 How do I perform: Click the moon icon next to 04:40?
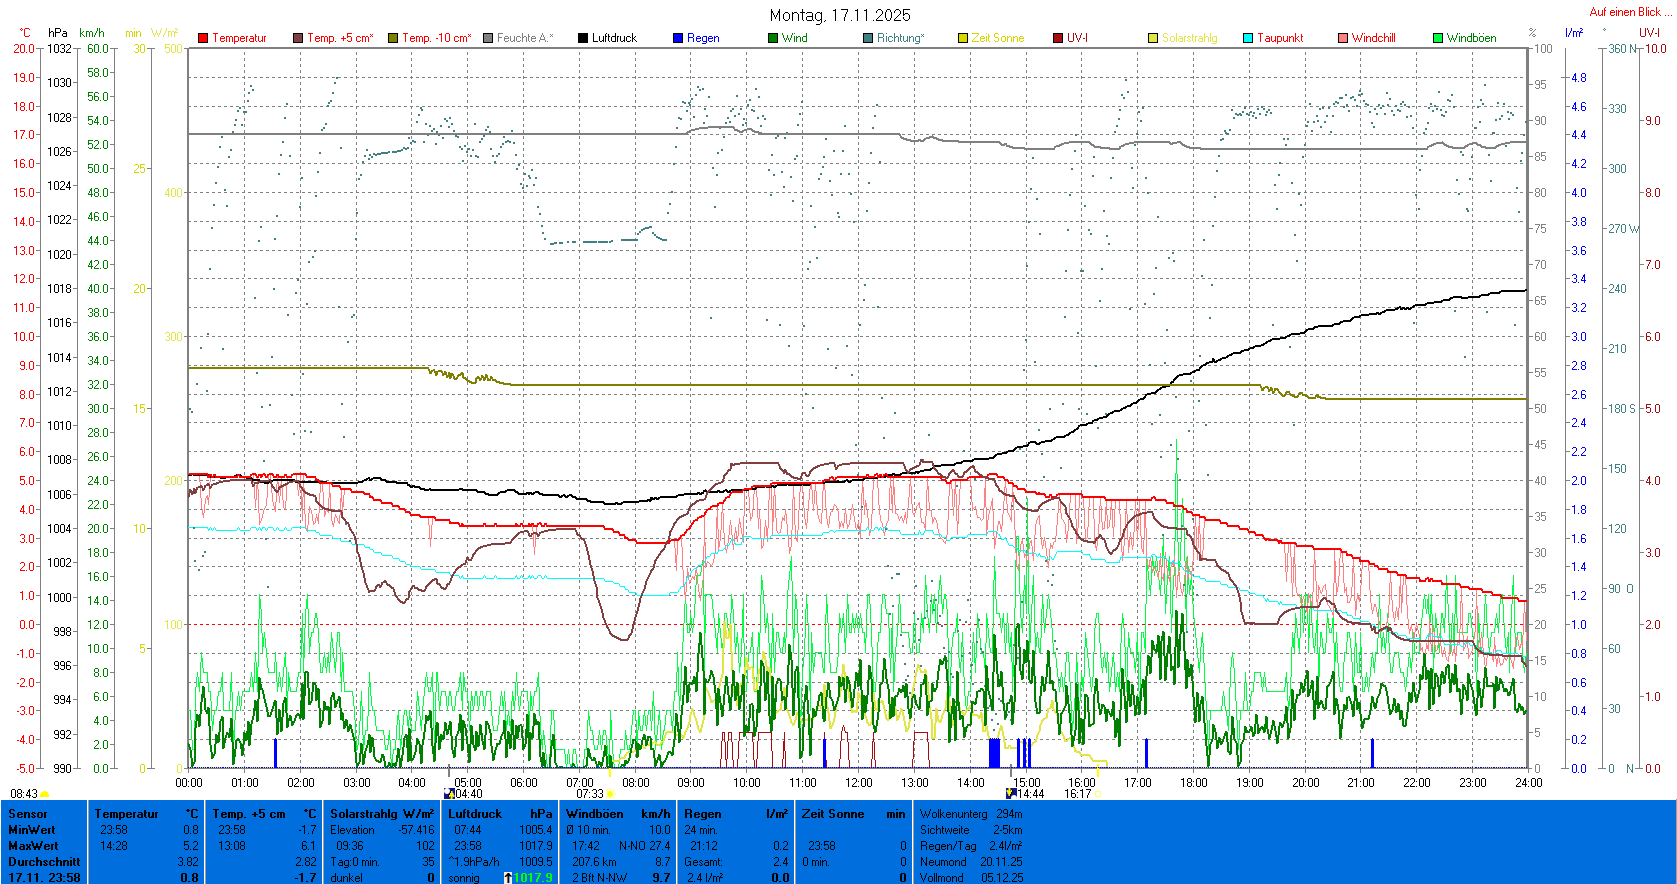(x=449, y=794)
